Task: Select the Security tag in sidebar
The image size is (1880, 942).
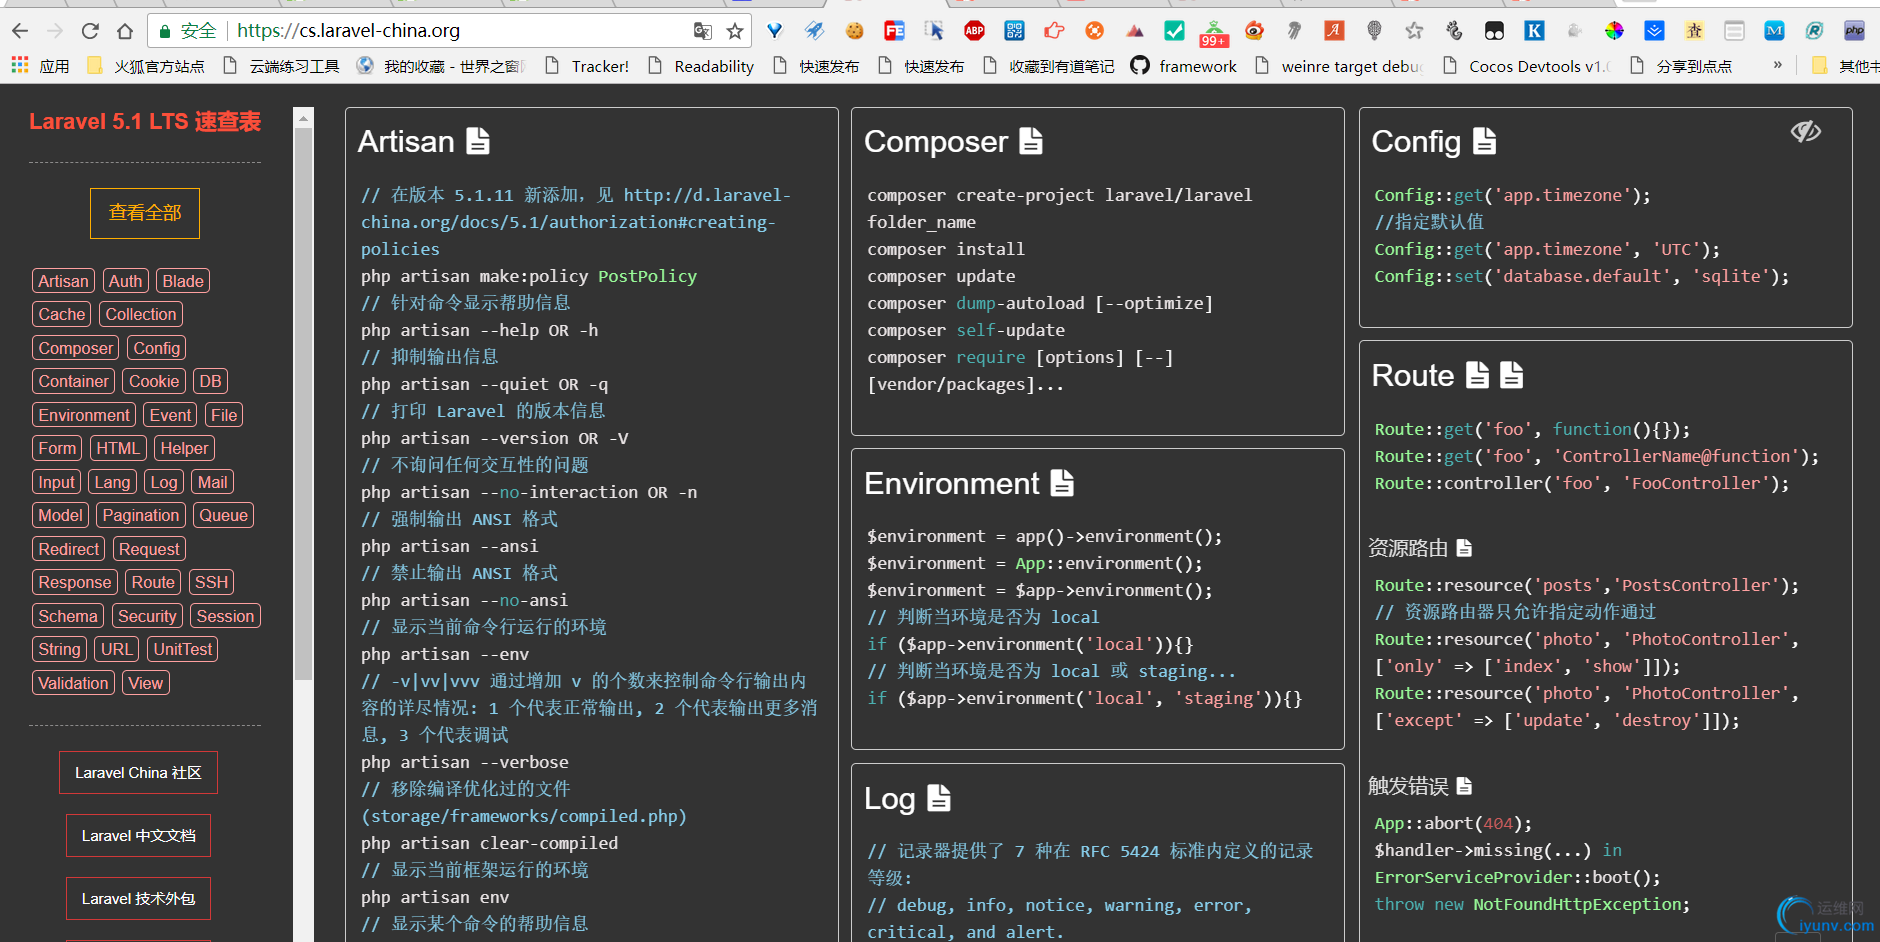Action: click(147, 616)
